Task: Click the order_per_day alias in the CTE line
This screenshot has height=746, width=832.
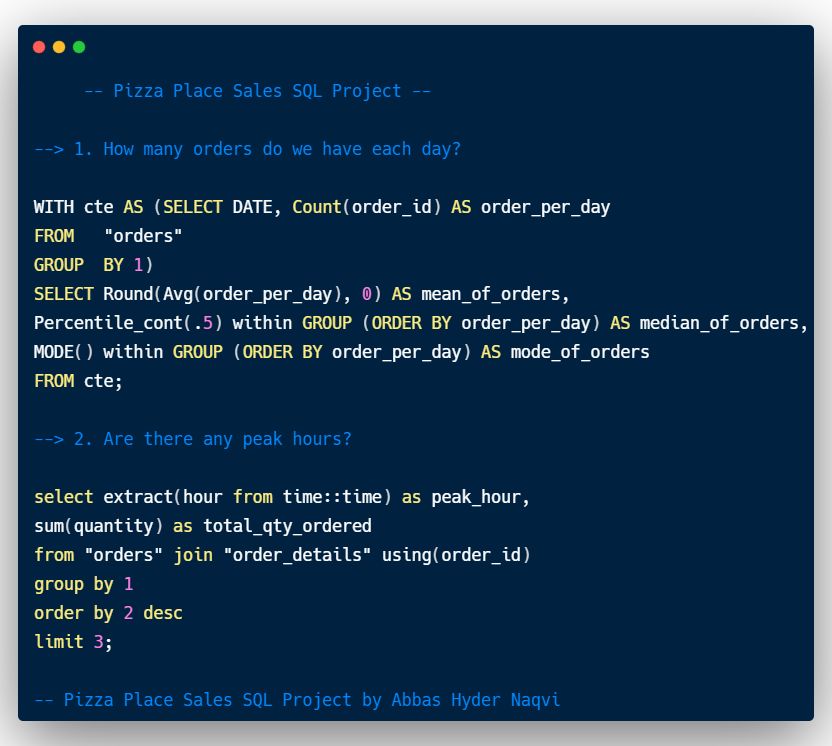Action: [545, 207]
